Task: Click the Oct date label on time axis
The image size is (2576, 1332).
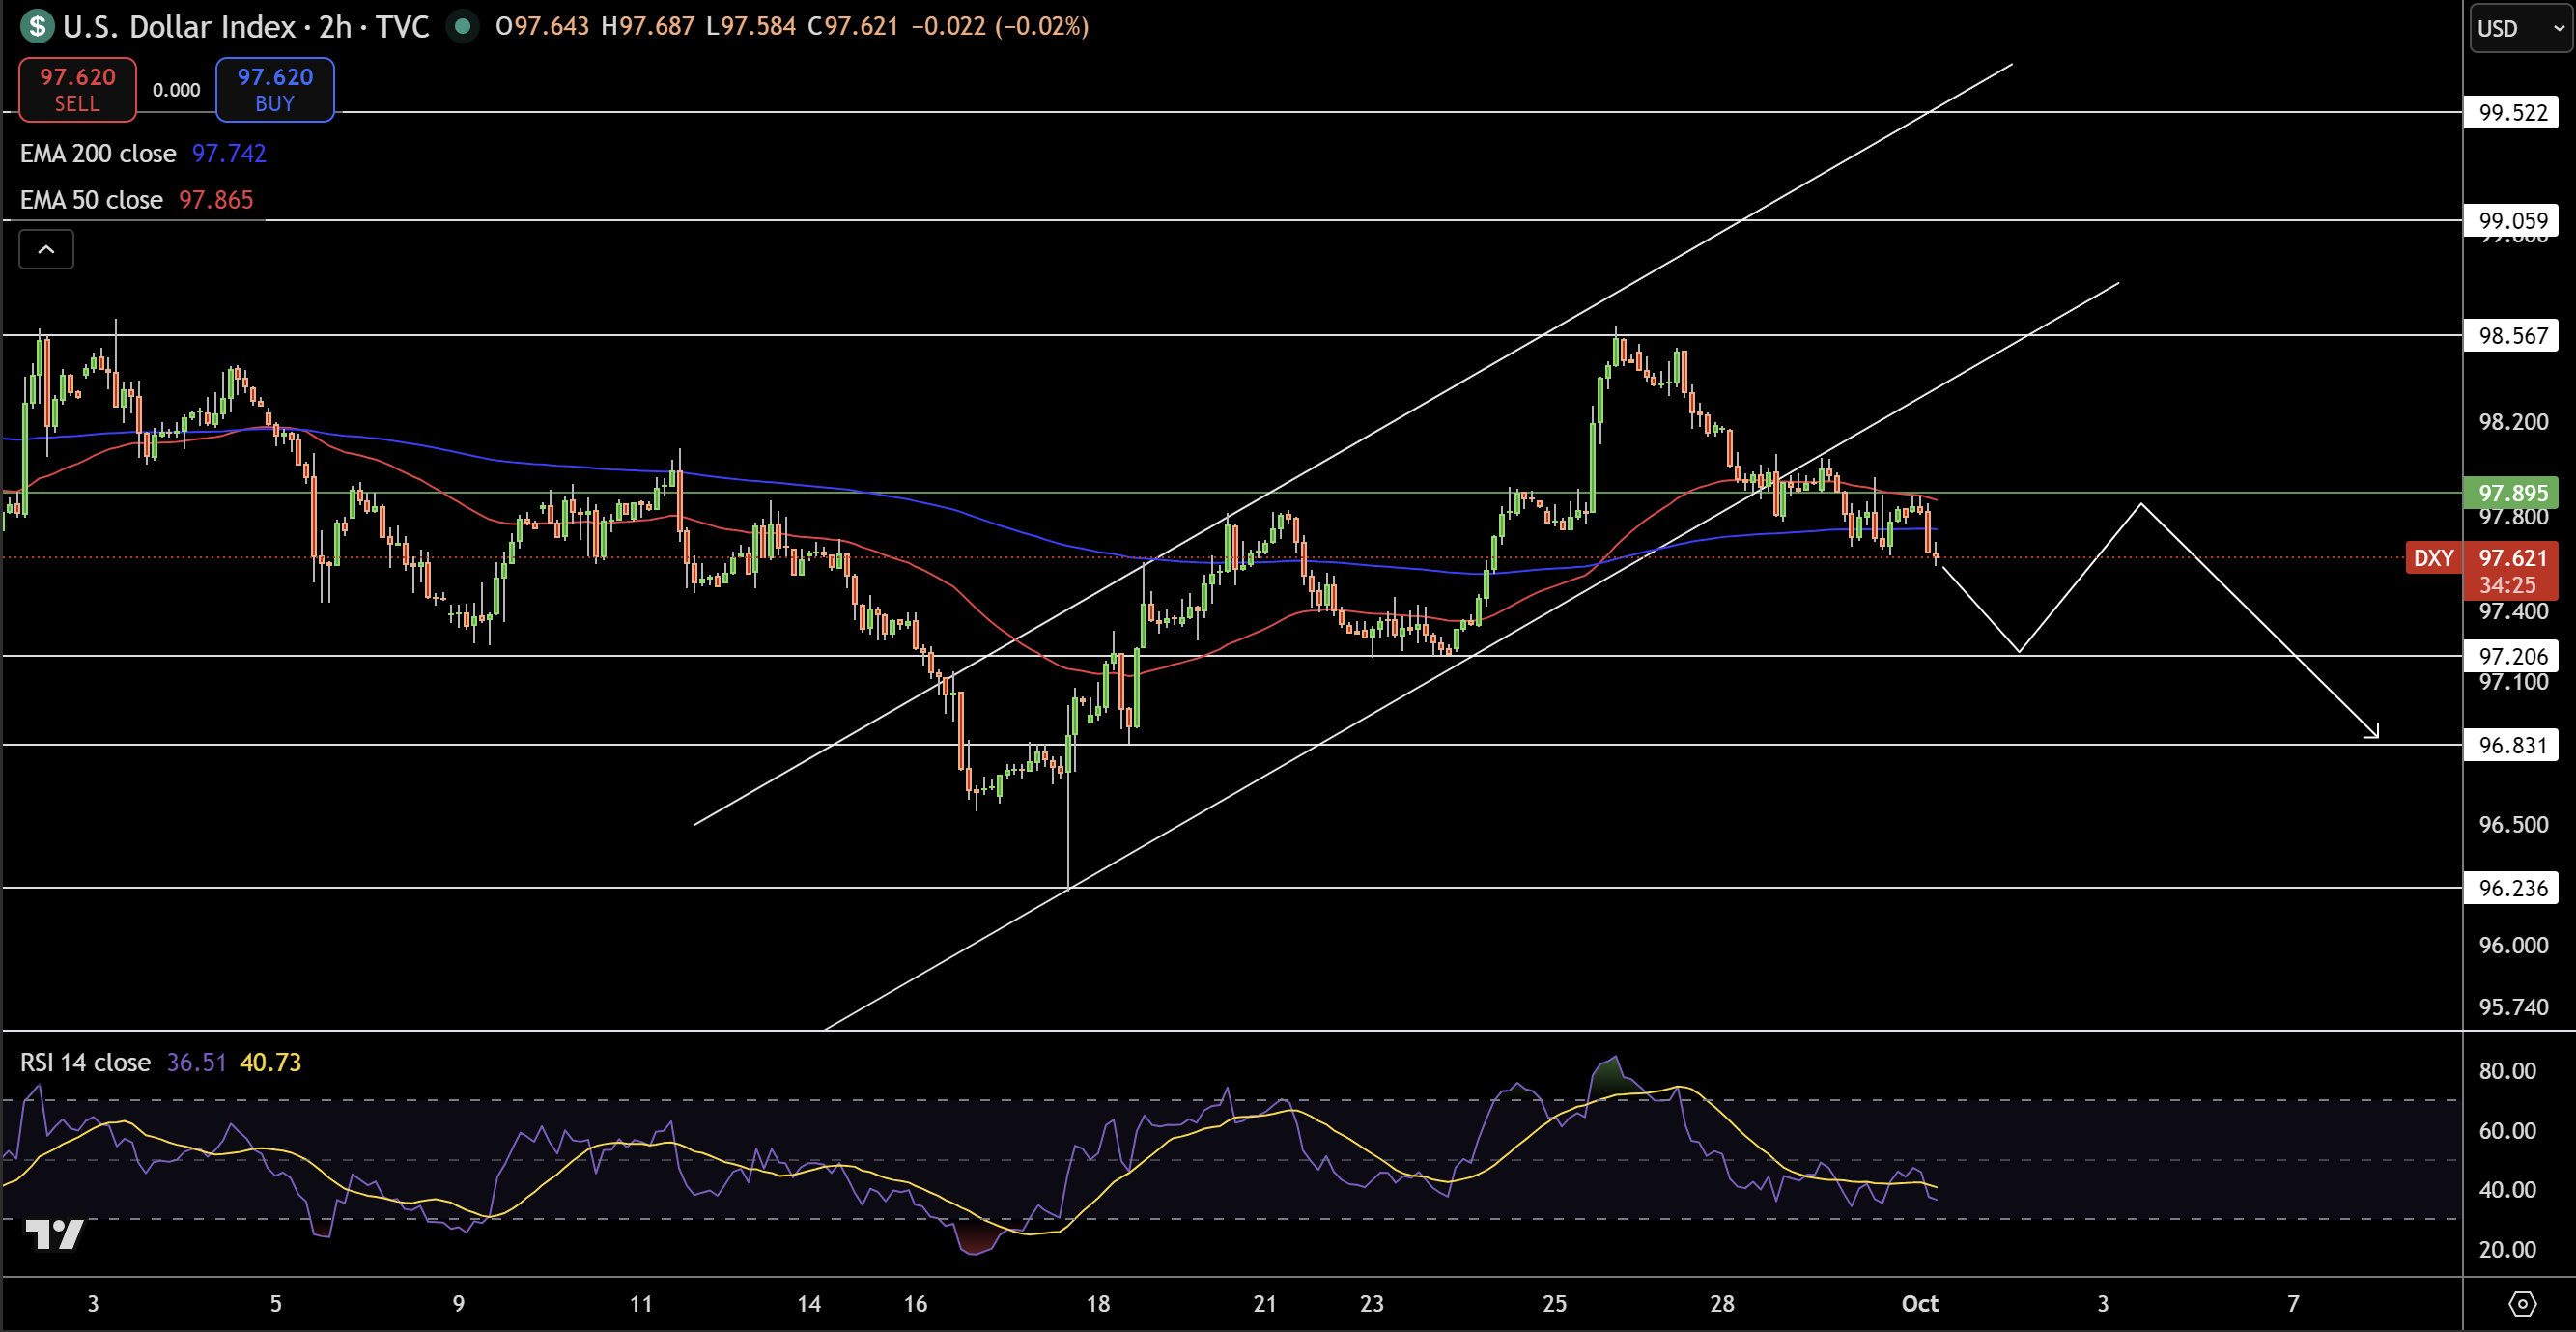Action: [x=1919, y=1304]
